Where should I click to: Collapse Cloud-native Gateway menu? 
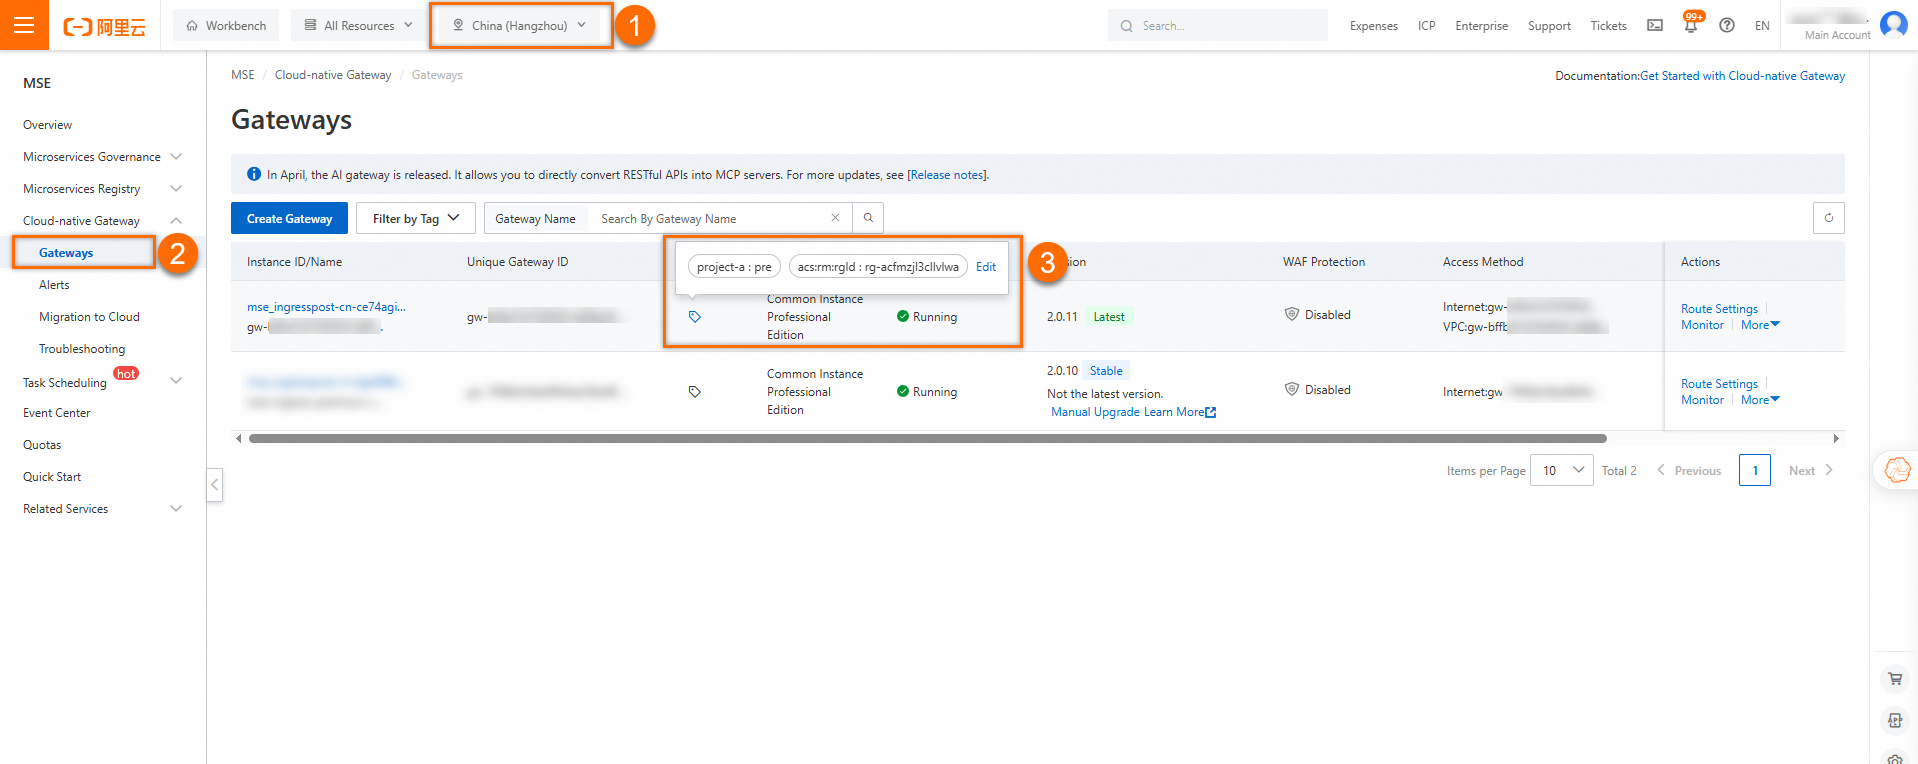[176, 221]
